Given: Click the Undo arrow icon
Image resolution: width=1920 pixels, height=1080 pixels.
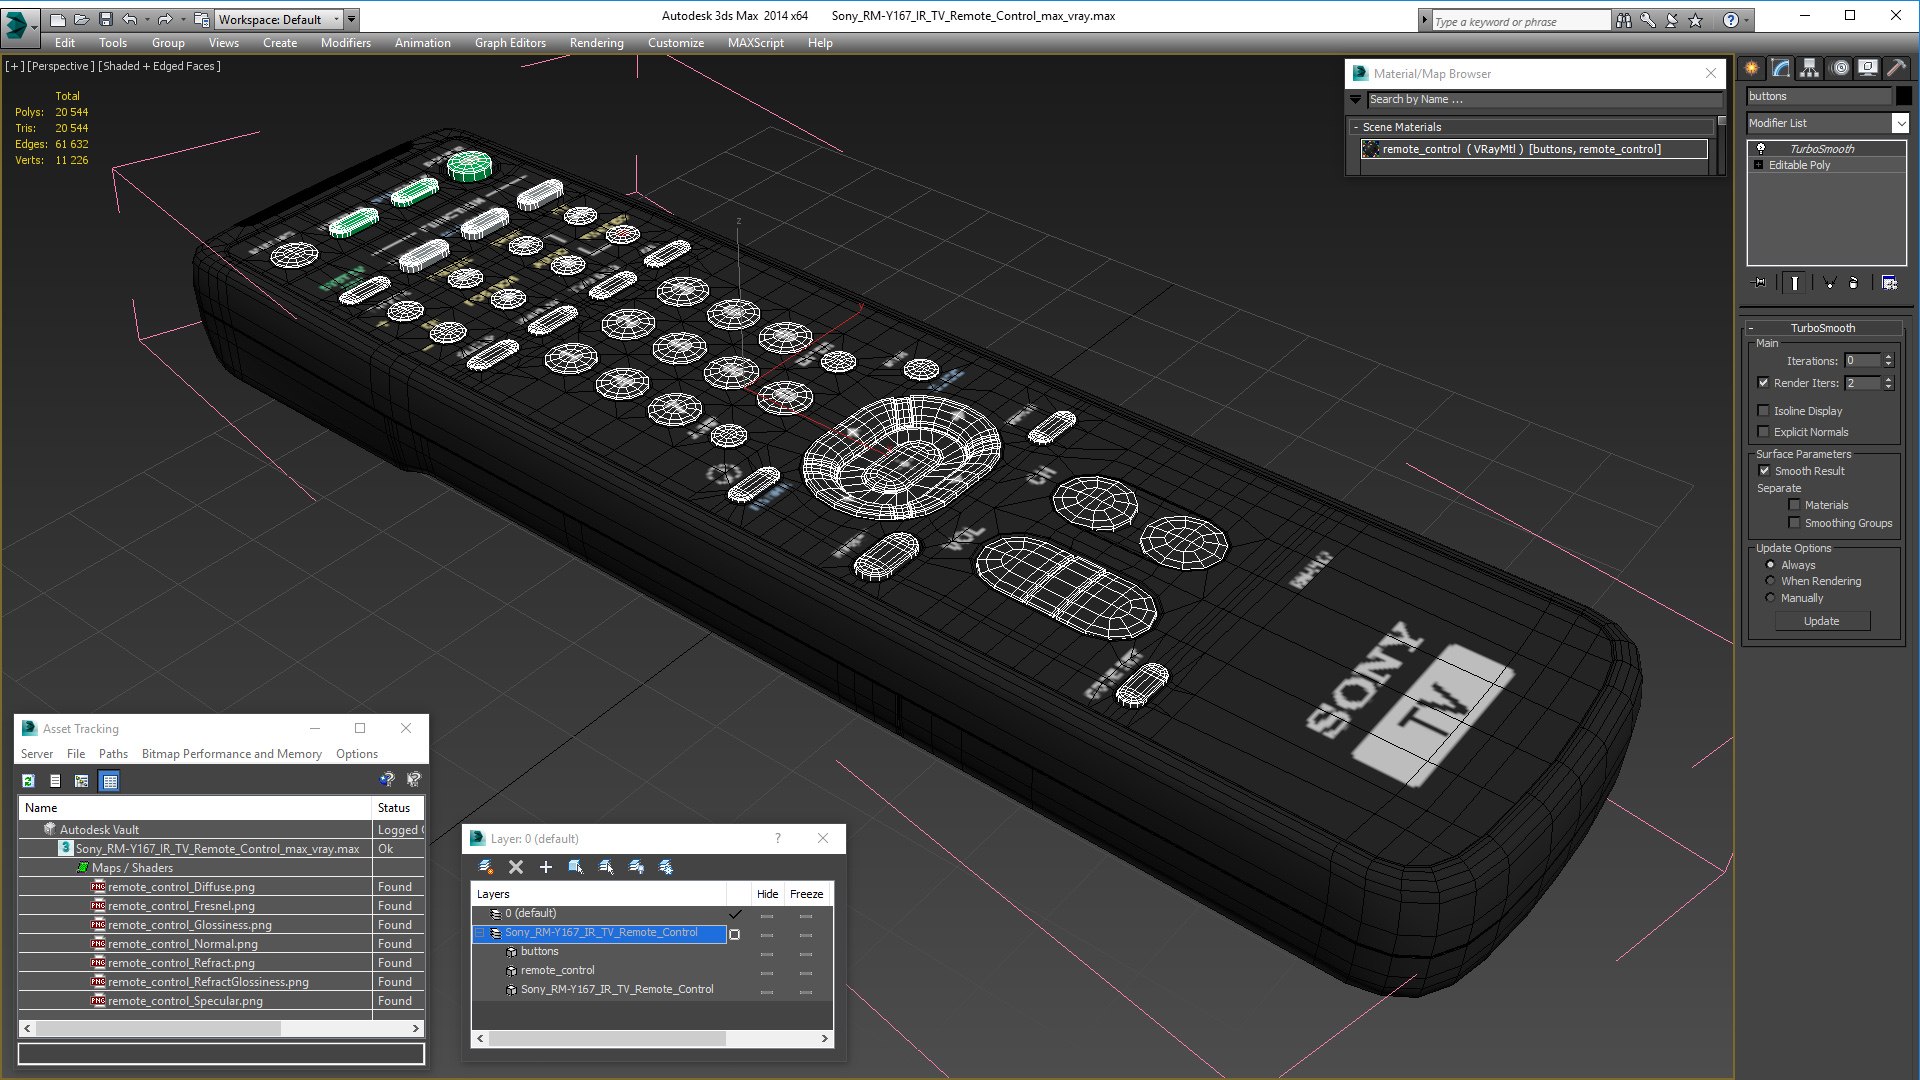Looking at the screenshot, I should click(x=129, y=19).
